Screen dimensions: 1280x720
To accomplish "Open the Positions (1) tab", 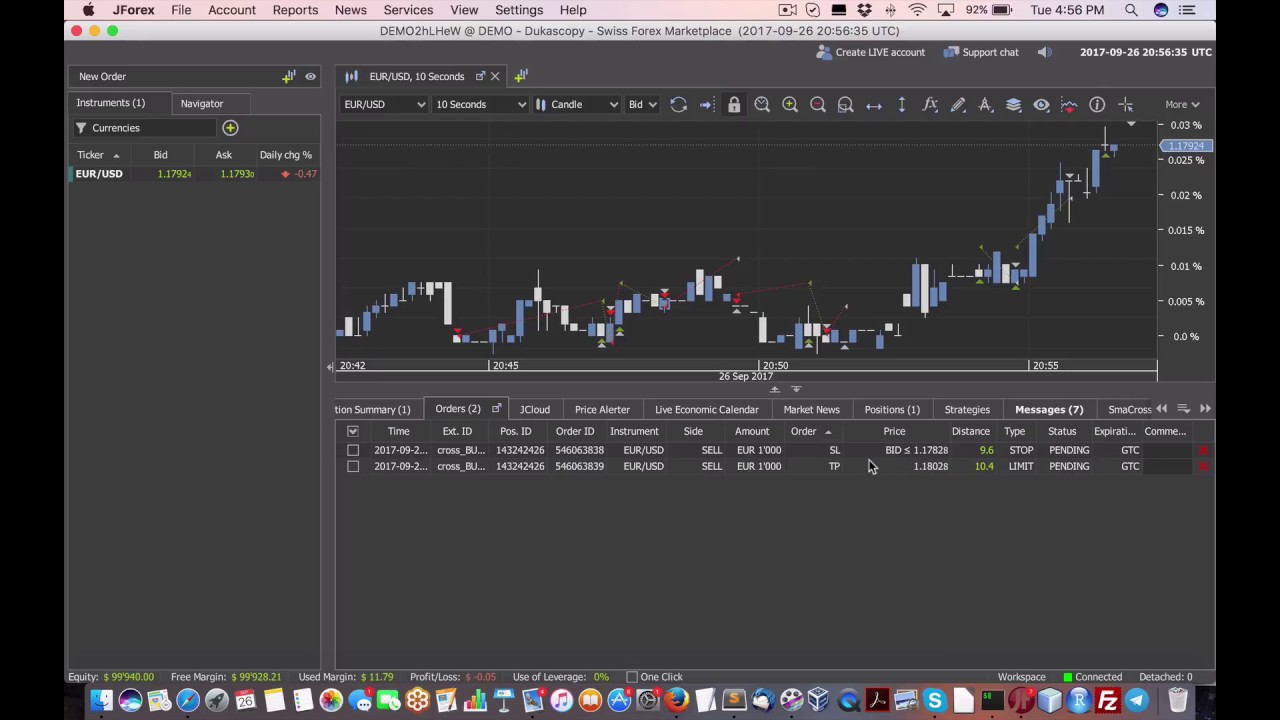I will pos(892,409).
